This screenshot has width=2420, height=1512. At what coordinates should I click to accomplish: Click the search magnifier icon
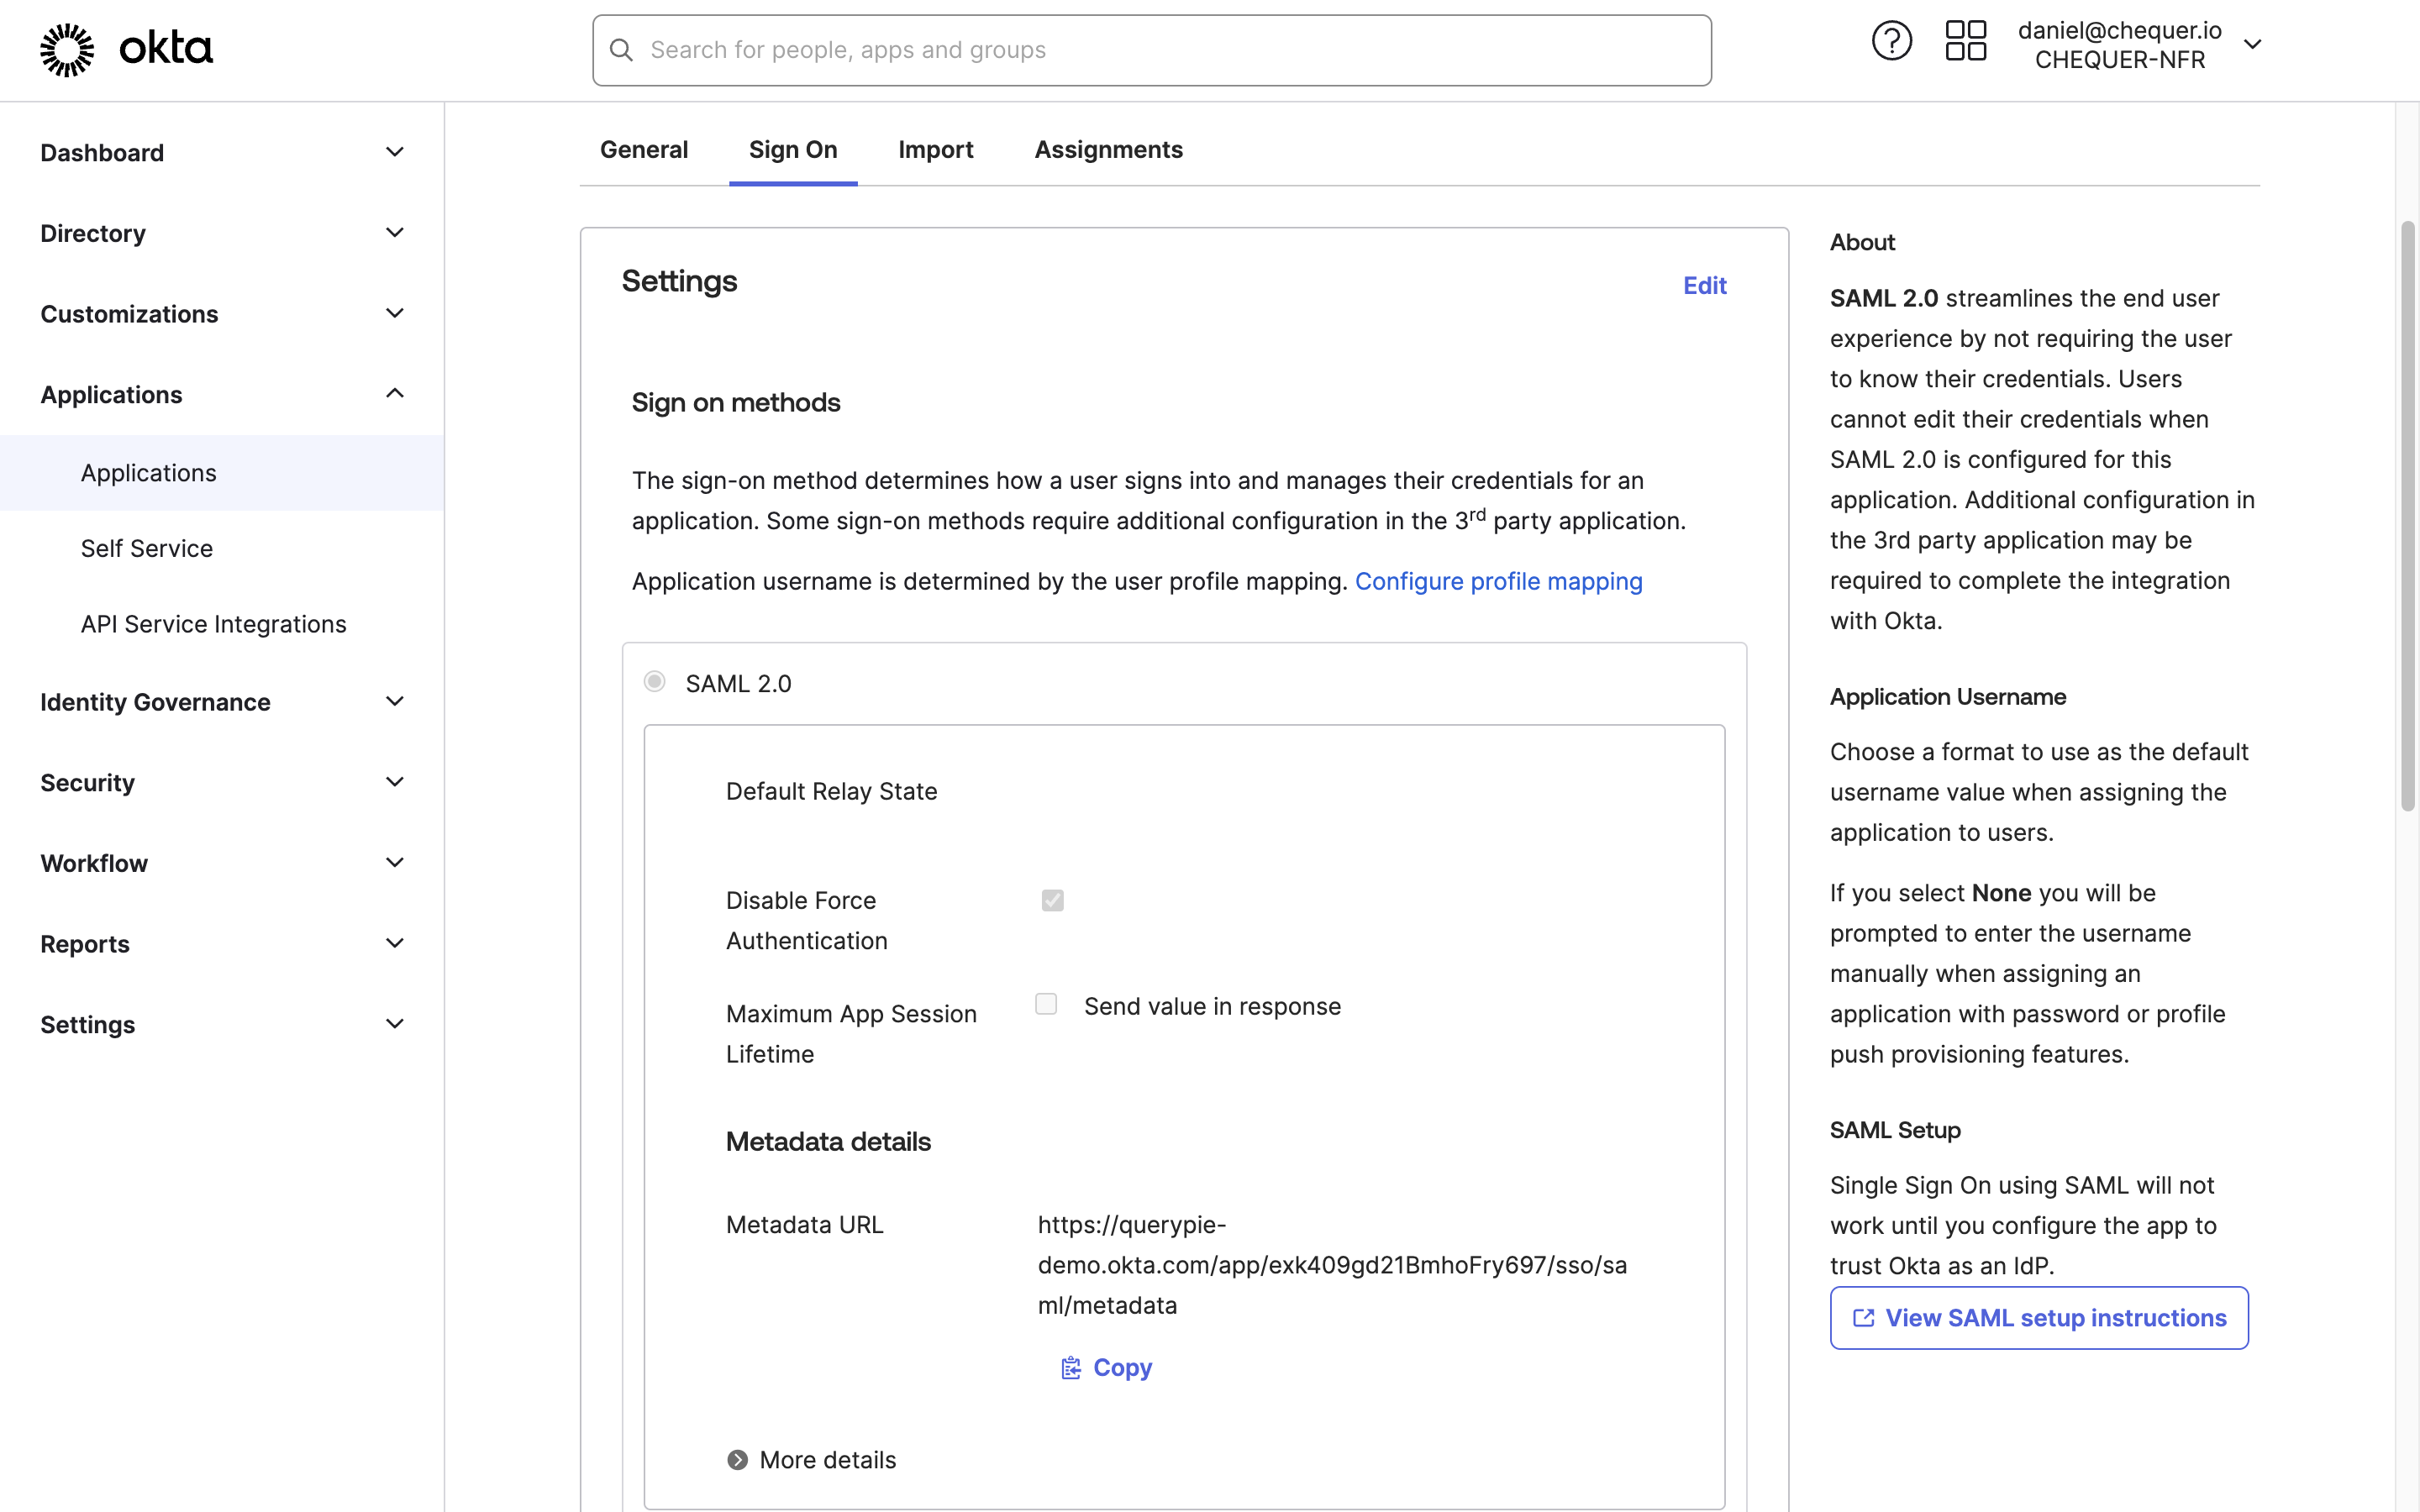point(621,49)
